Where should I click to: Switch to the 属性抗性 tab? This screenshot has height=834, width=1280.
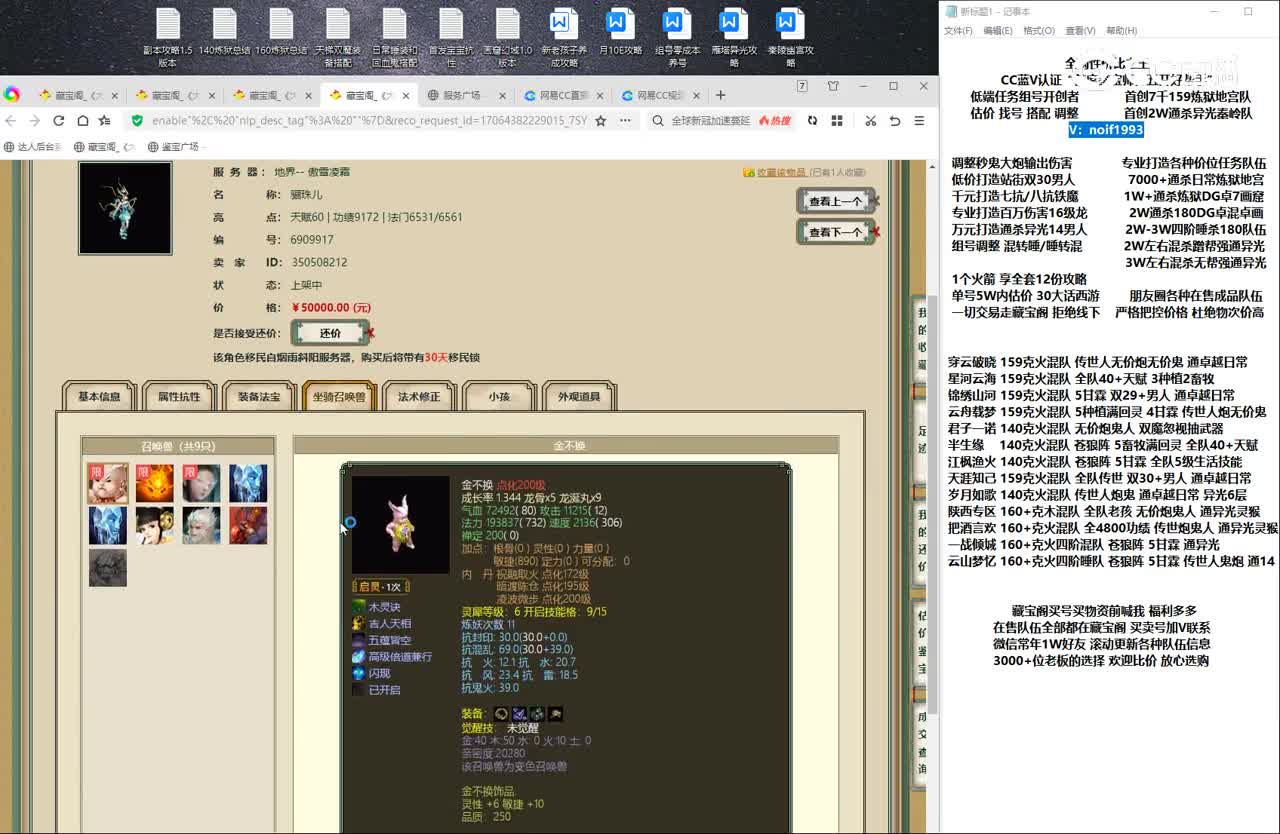pos(179,397)
